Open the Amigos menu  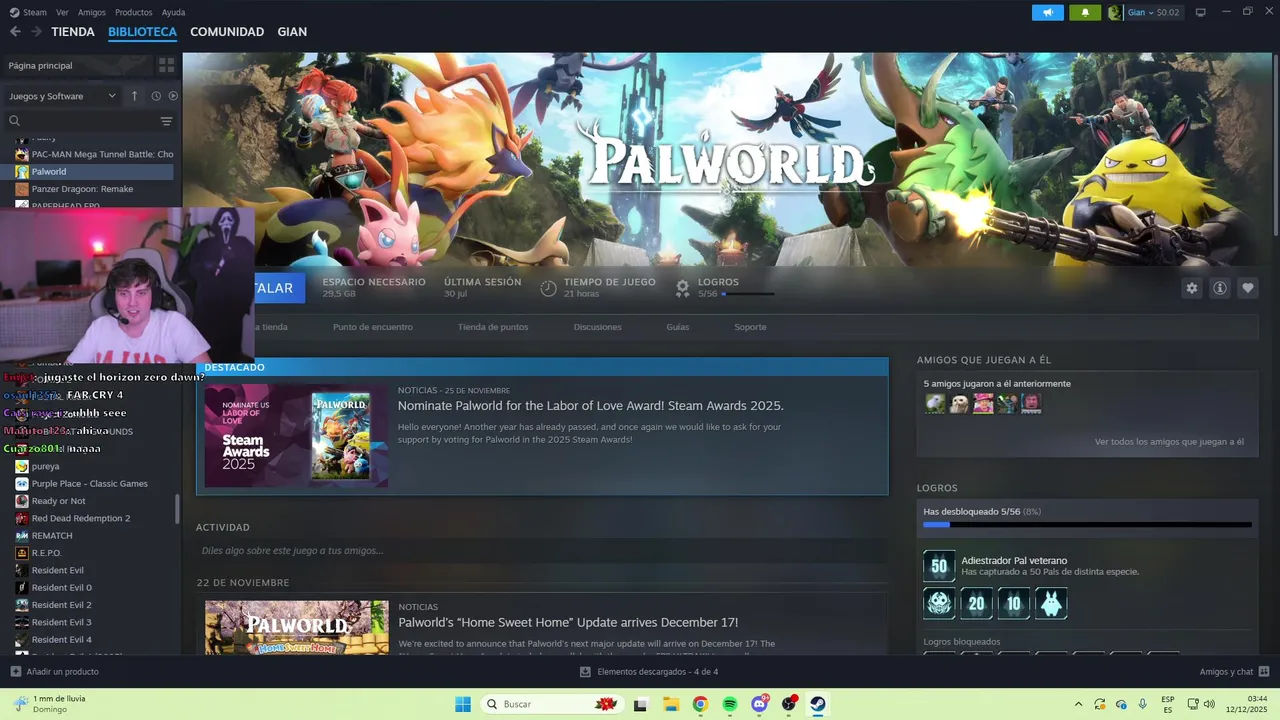(x=92, y=12)
